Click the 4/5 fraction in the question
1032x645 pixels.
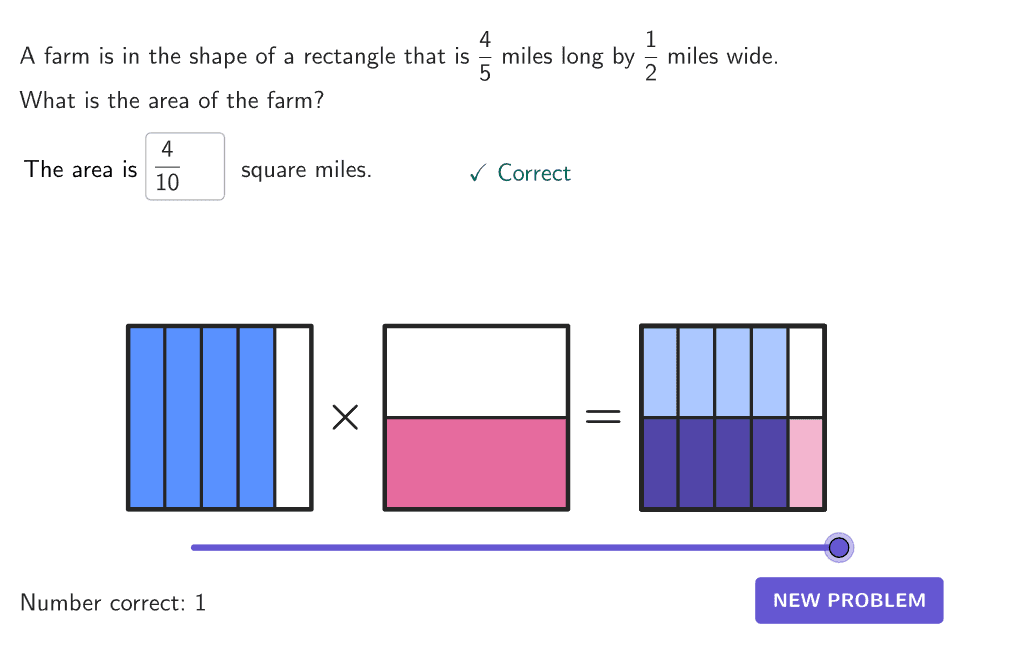pos(485,57)
